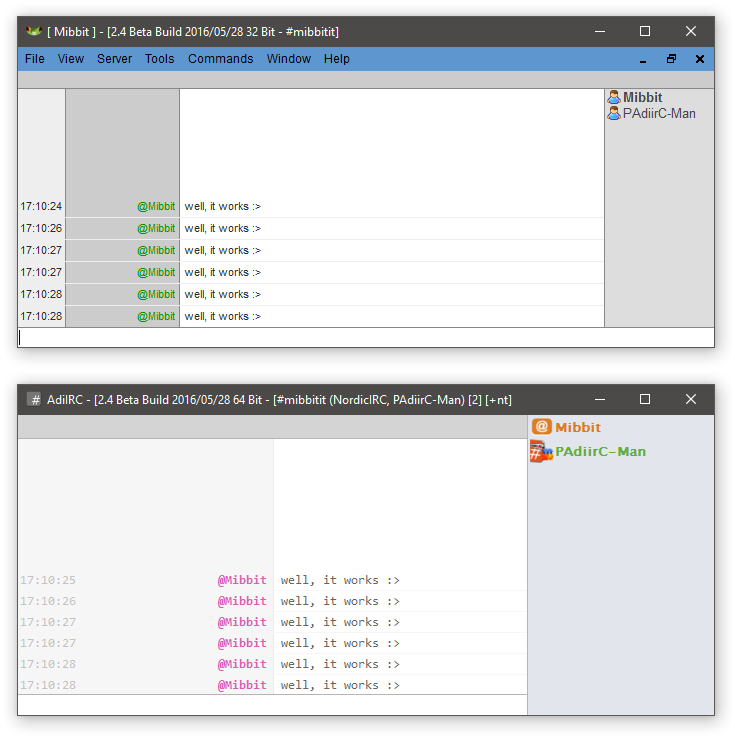Click message text at 17:10:25 in AdiIRC window
This screenshot has width=735, height=736.
point(340,580)
